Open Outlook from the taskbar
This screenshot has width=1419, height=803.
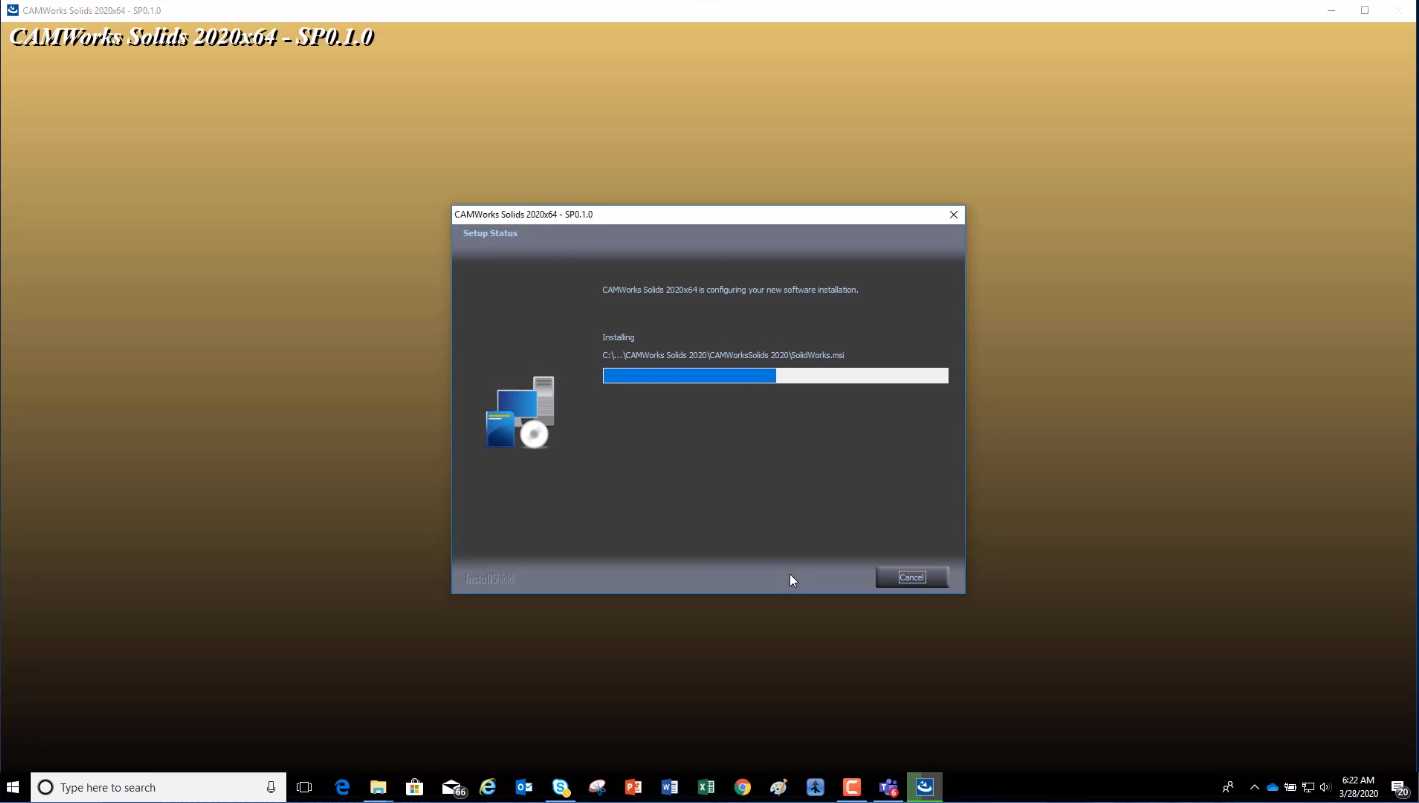click(x=524, y=787)
